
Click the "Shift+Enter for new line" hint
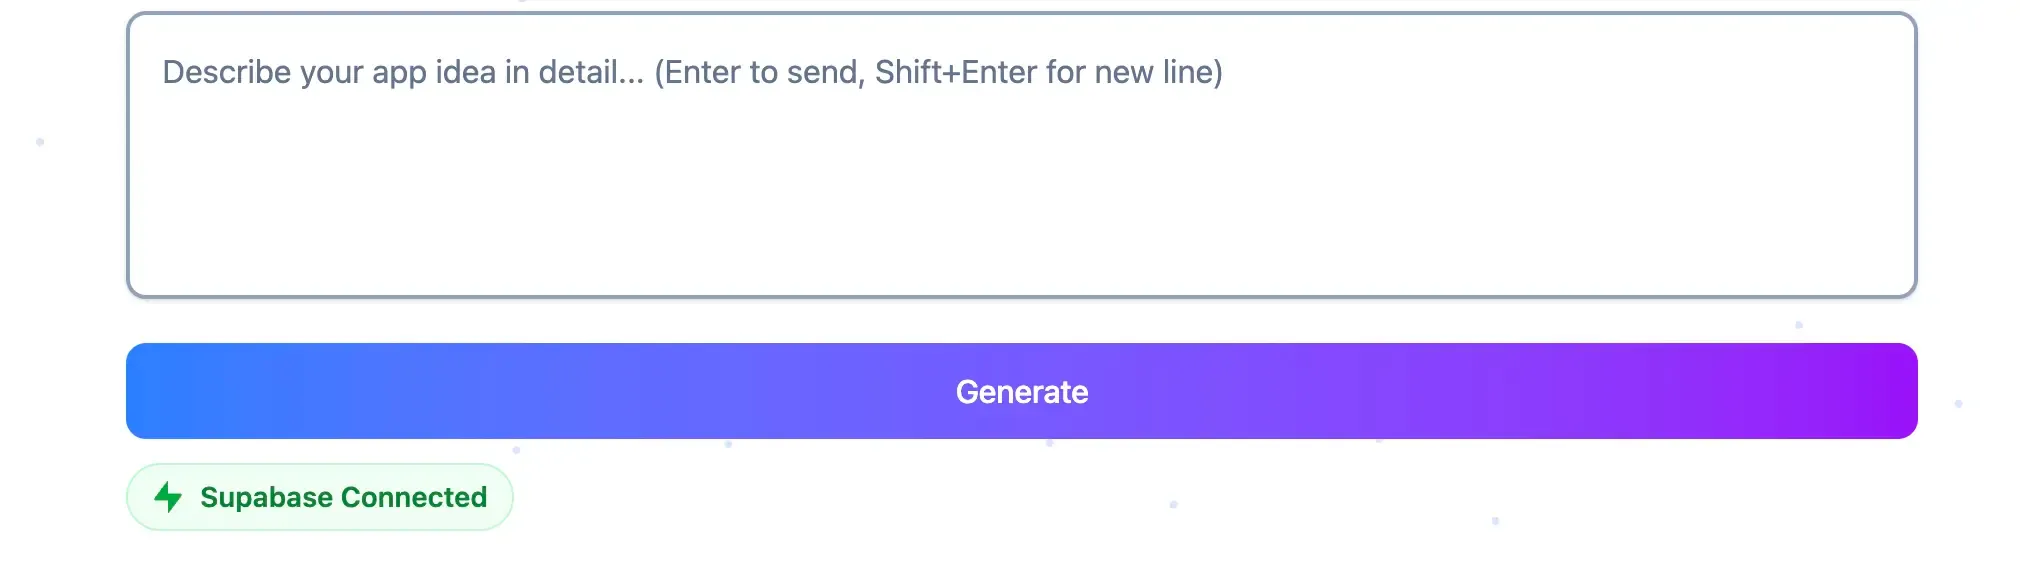pyautogui.click(x=1046, y=72)
